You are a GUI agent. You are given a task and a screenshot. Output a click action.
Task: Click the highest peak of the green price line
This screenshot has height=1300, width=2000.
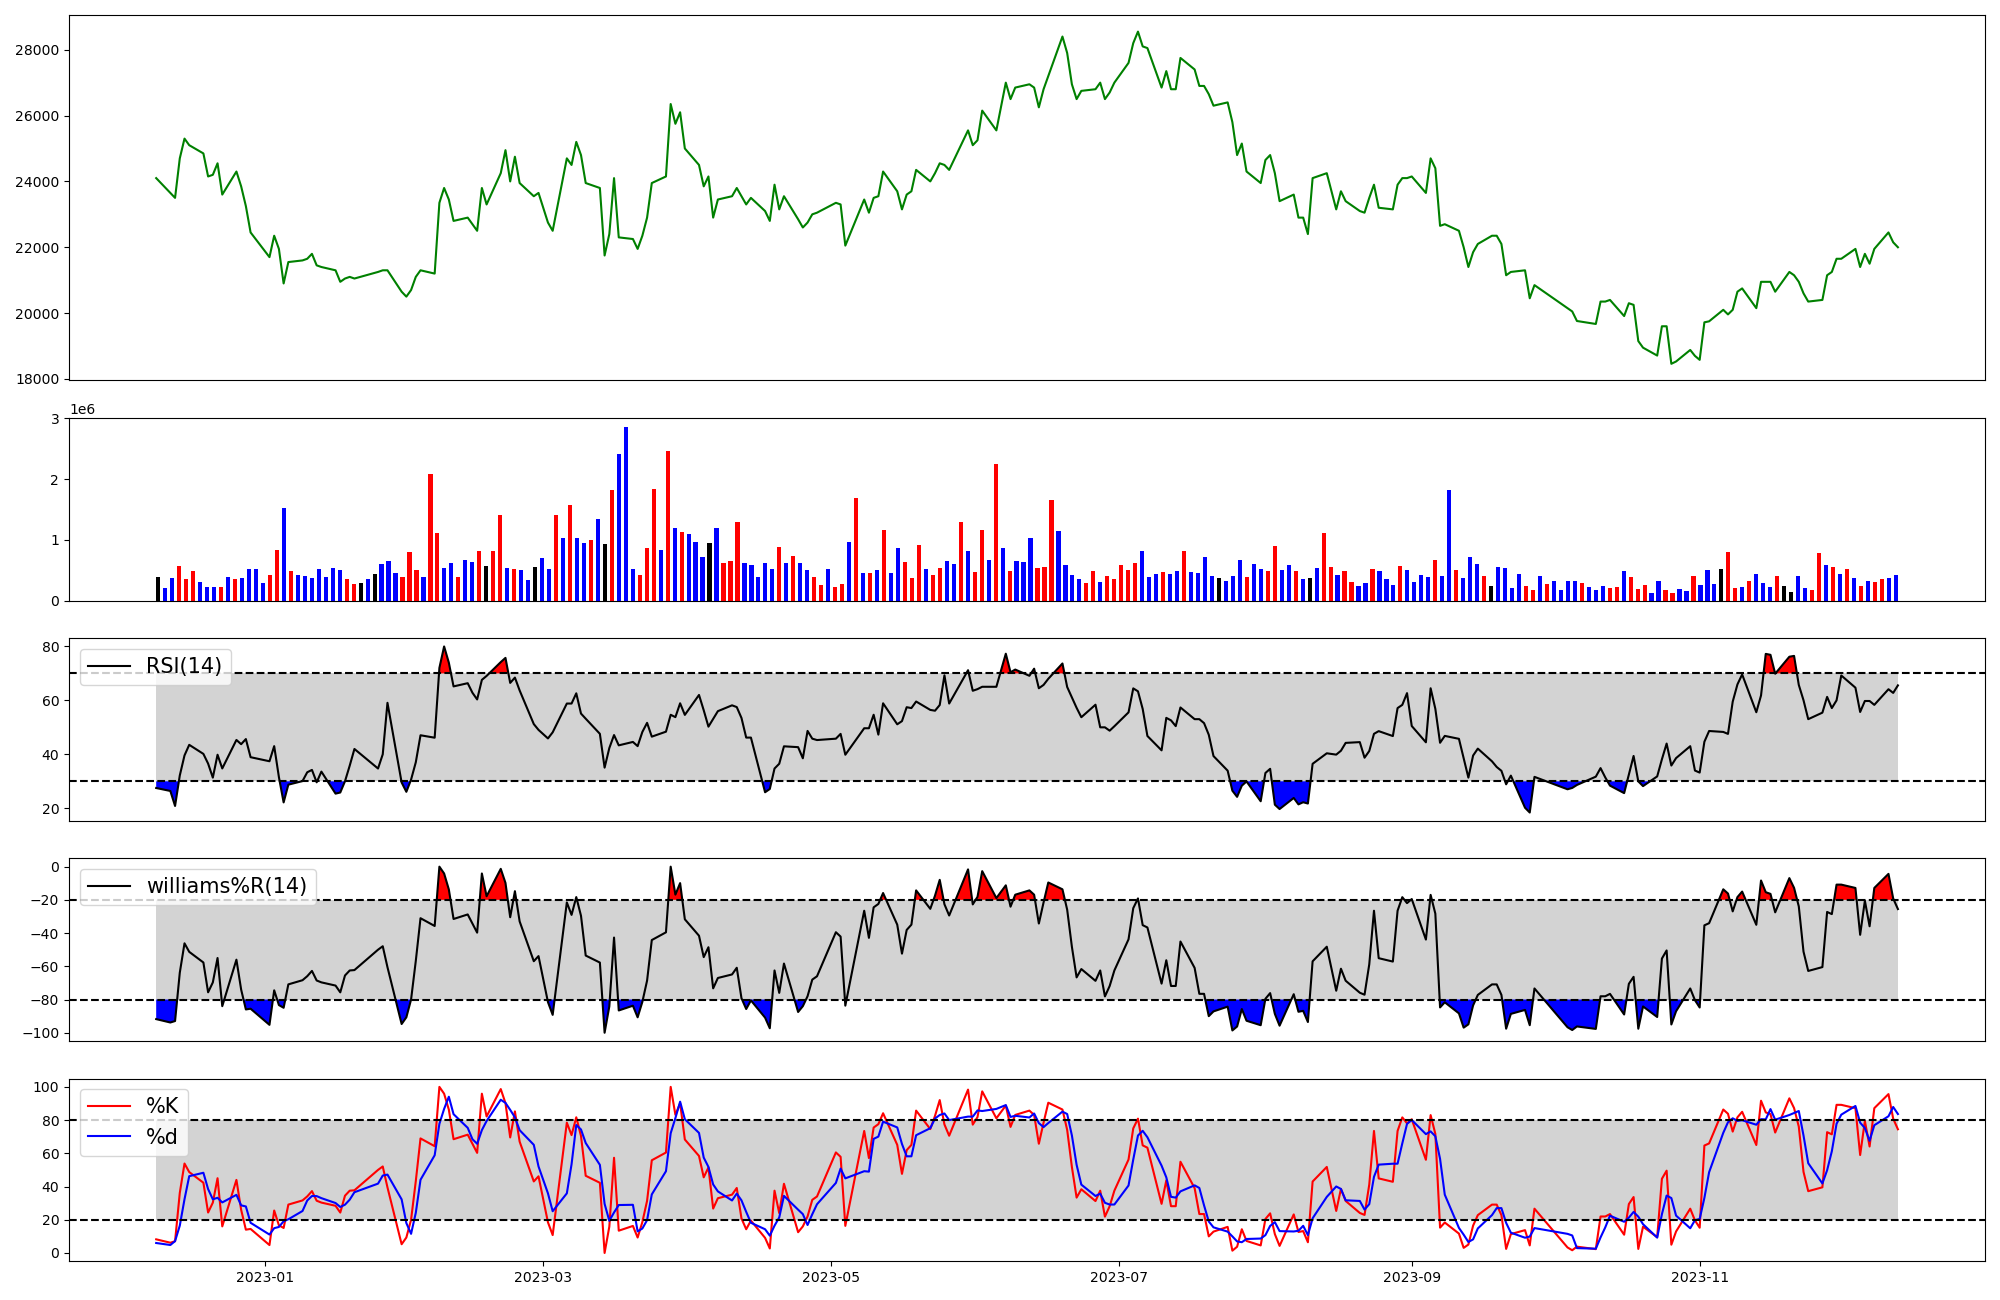pos(1138,32)
